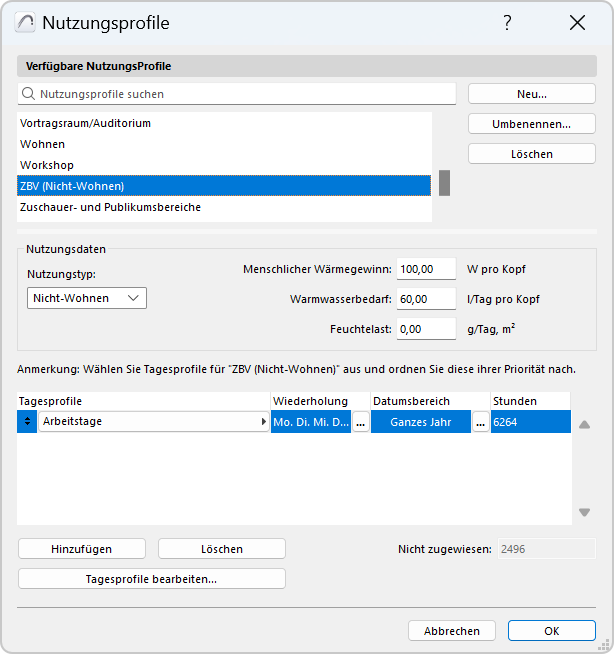The image size is (614, 654).
Task: Close the Nutzungsprofile dialog
Action: [x=577, y=23]
